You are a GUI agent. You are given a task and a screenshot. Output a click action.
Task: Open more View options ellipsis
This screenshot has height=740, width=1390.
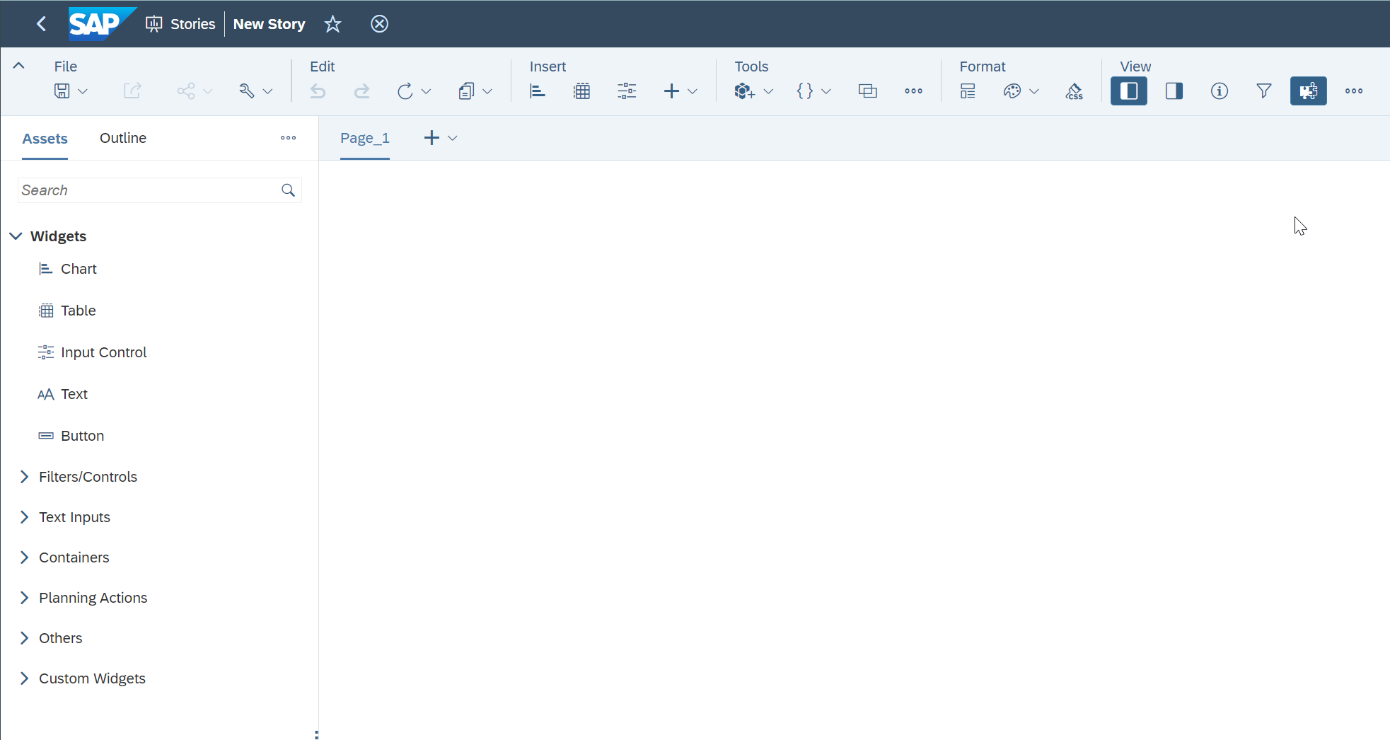click(x=1354, y=91)
